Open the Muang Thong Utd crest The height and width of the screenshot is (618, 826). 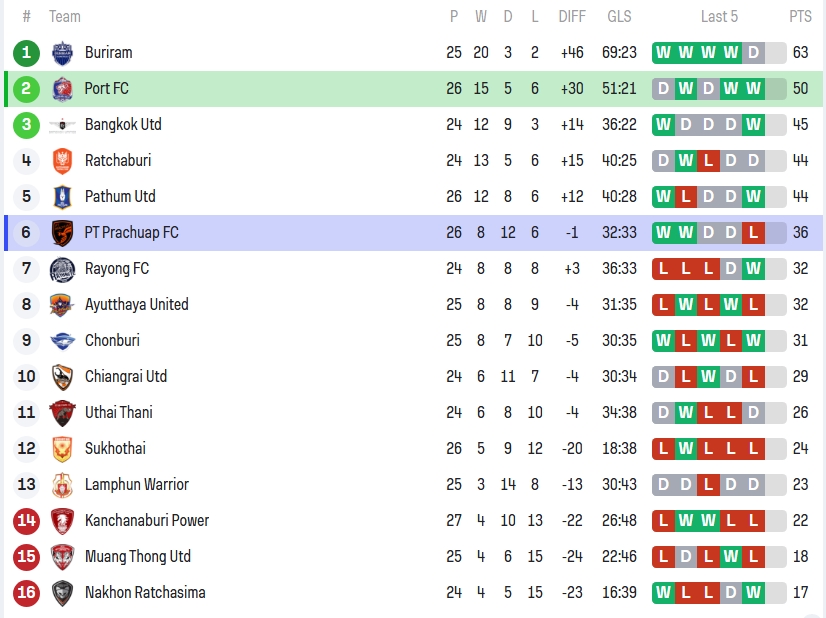pos(62,557)
